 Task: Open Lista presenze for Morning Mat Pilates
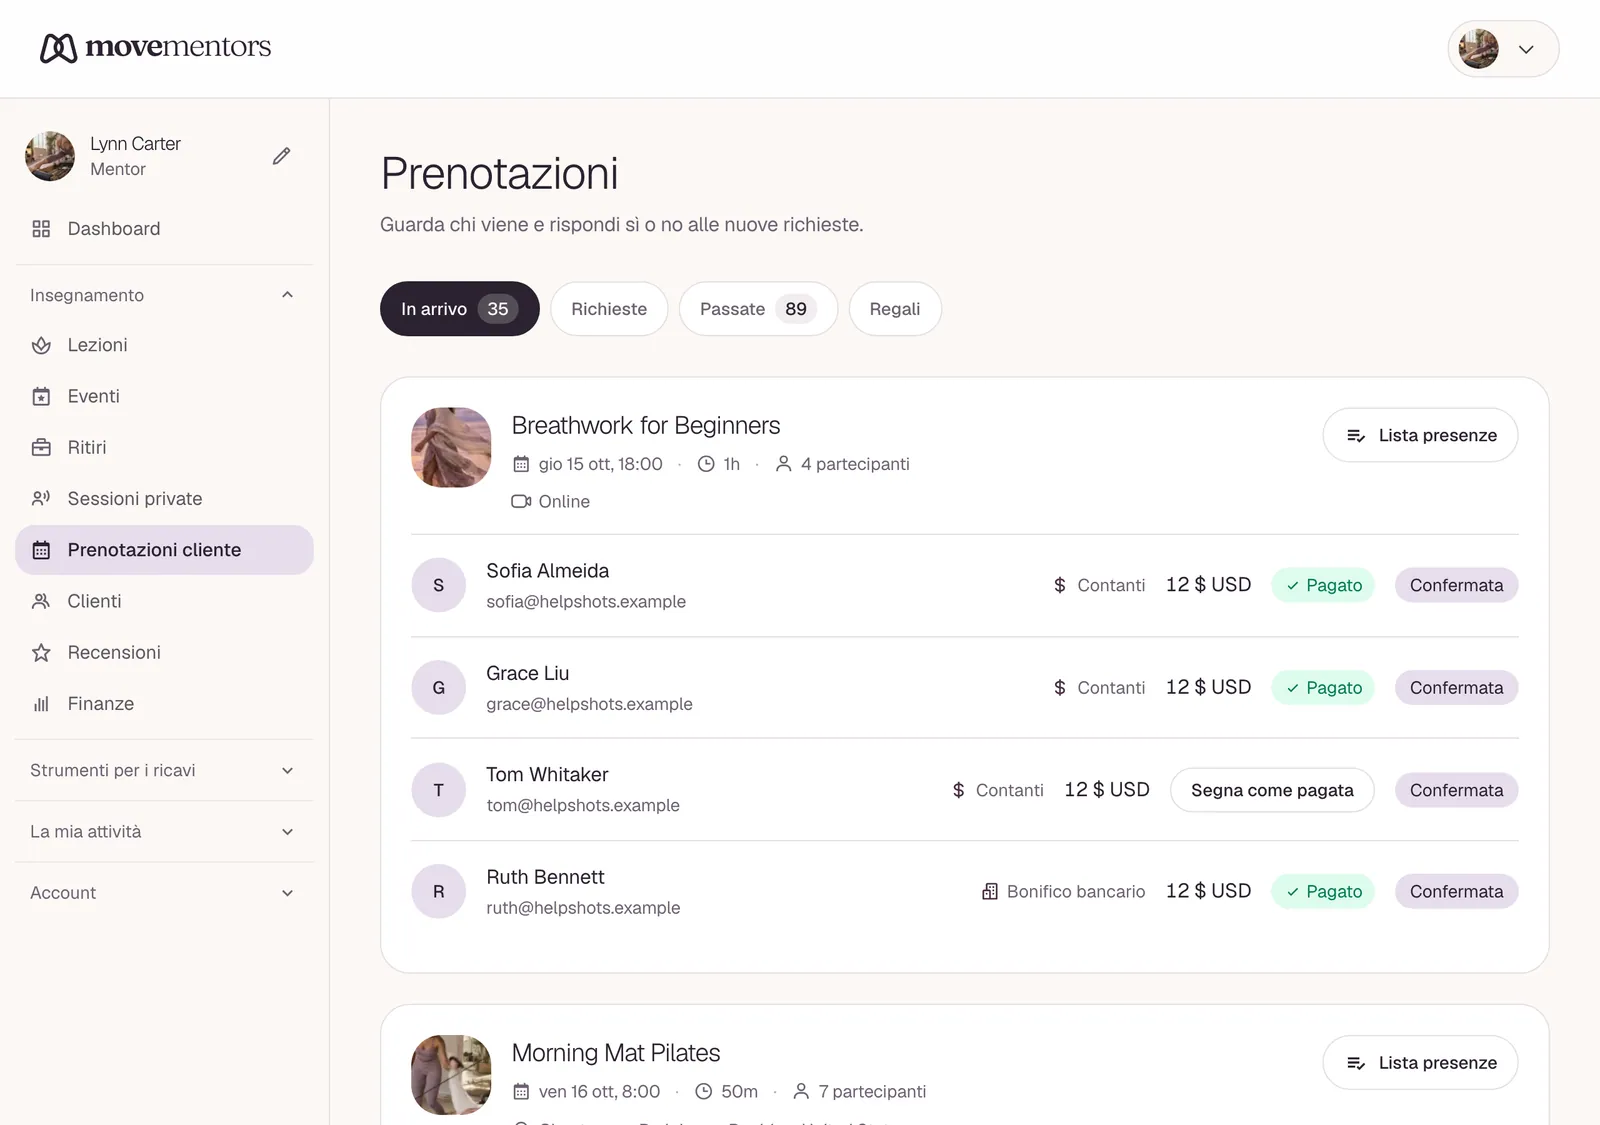pos(1420,1063)
